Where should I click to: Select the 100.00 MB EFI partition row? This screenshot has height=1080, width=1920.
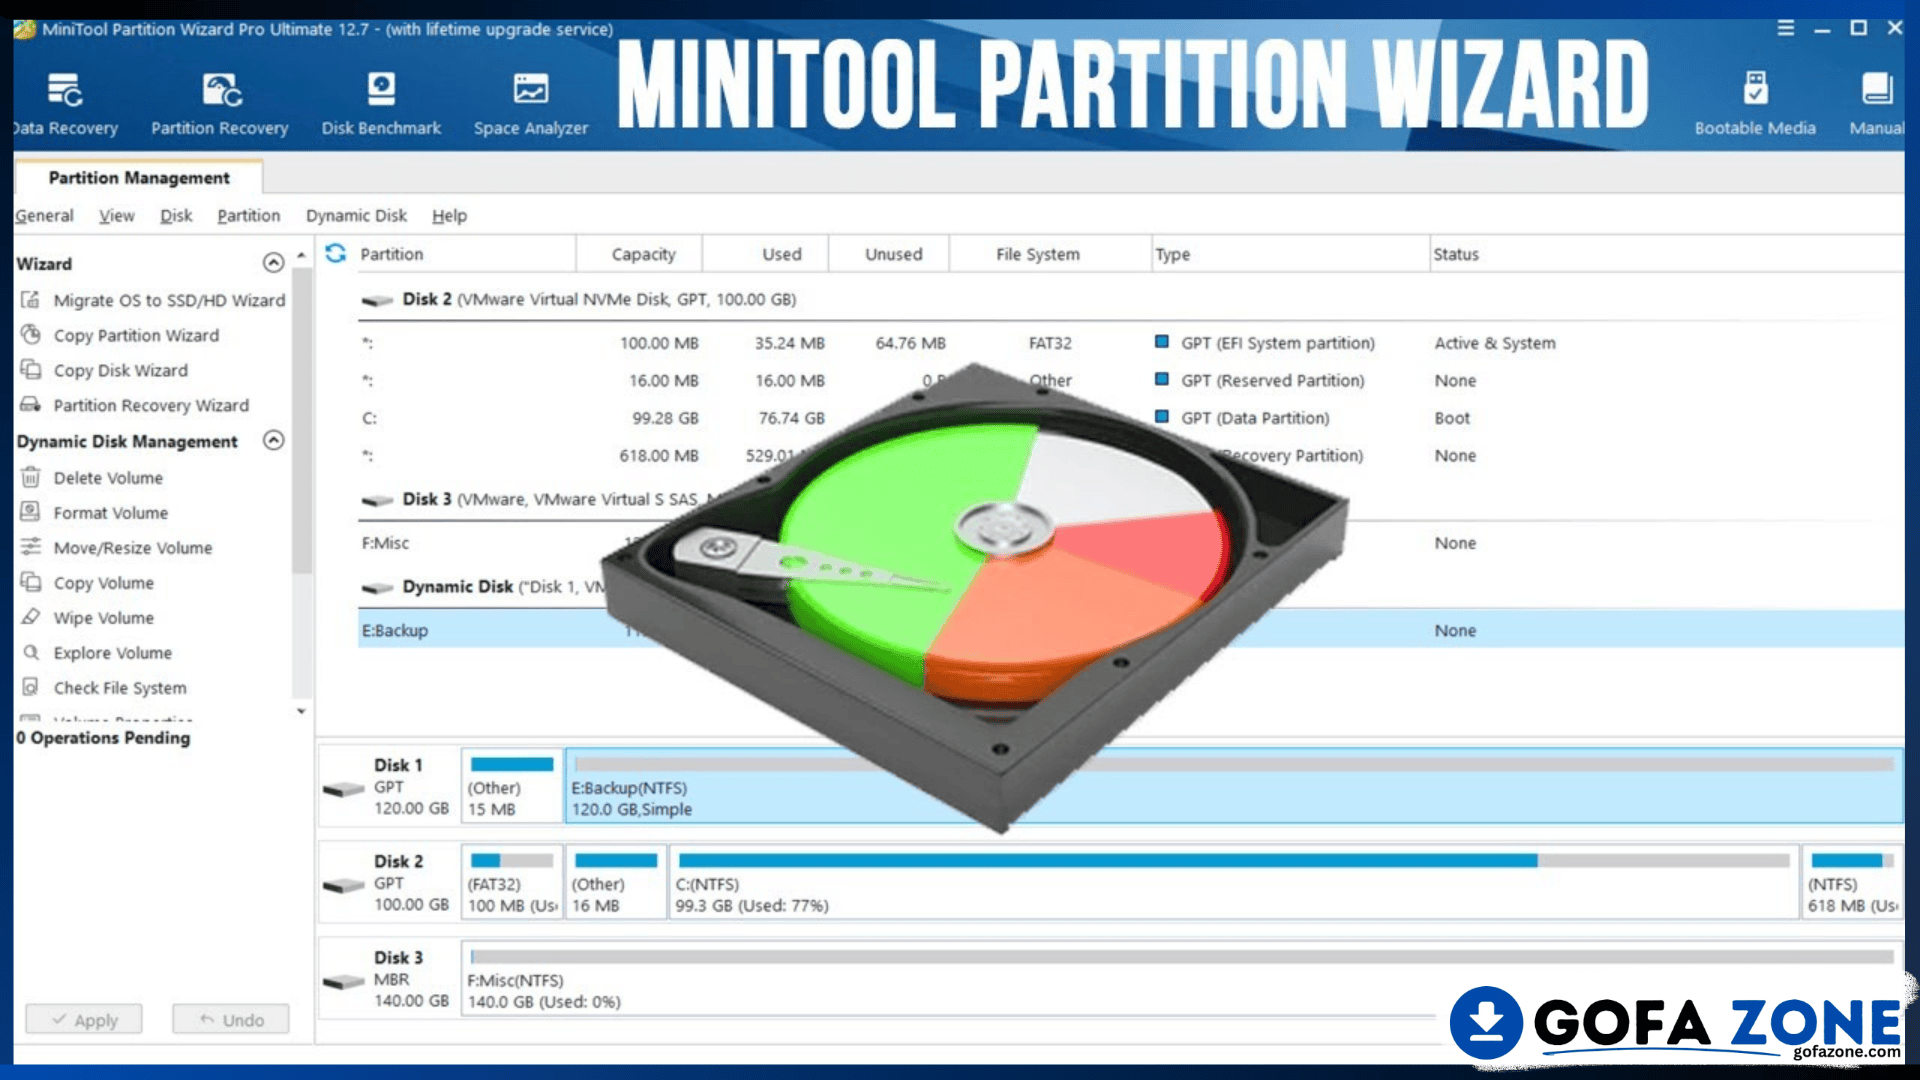pyautogui.click(x=1130, y=343)
